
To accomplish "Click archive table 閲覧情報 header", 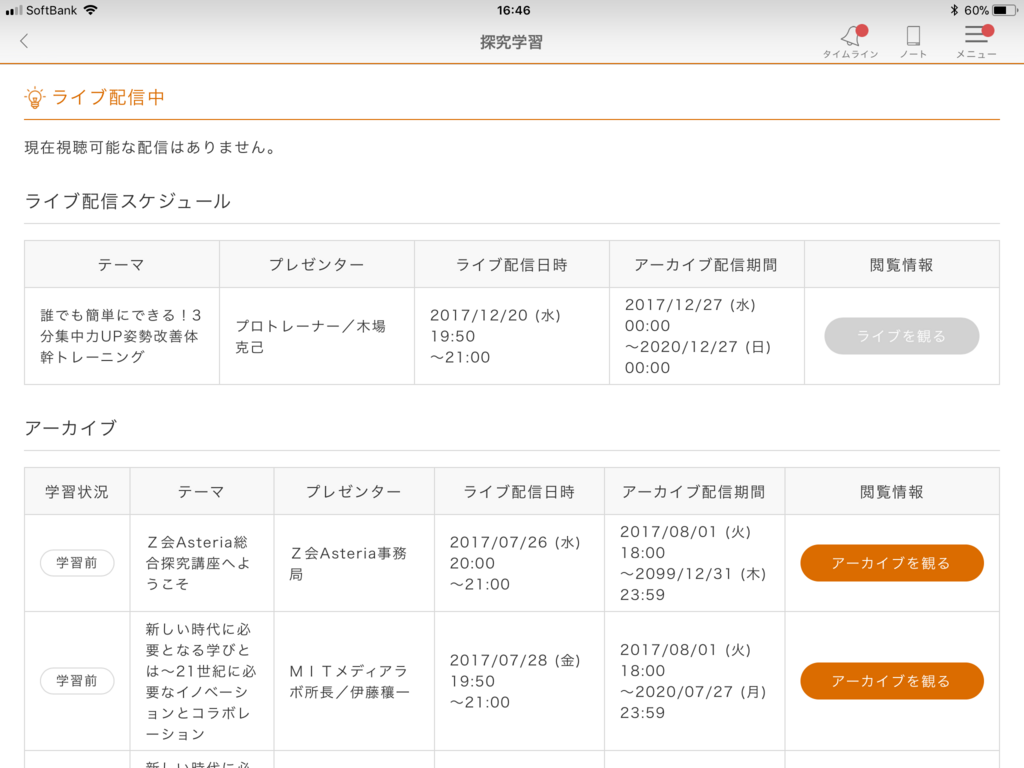I will click(891, 492).
